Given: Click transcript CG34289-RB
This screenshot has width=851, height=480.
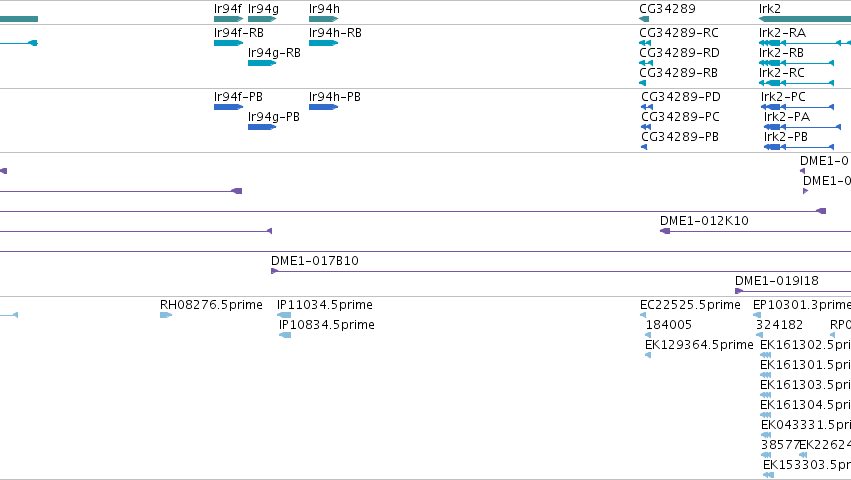Looking at the screenshot, I should point(643,83).
